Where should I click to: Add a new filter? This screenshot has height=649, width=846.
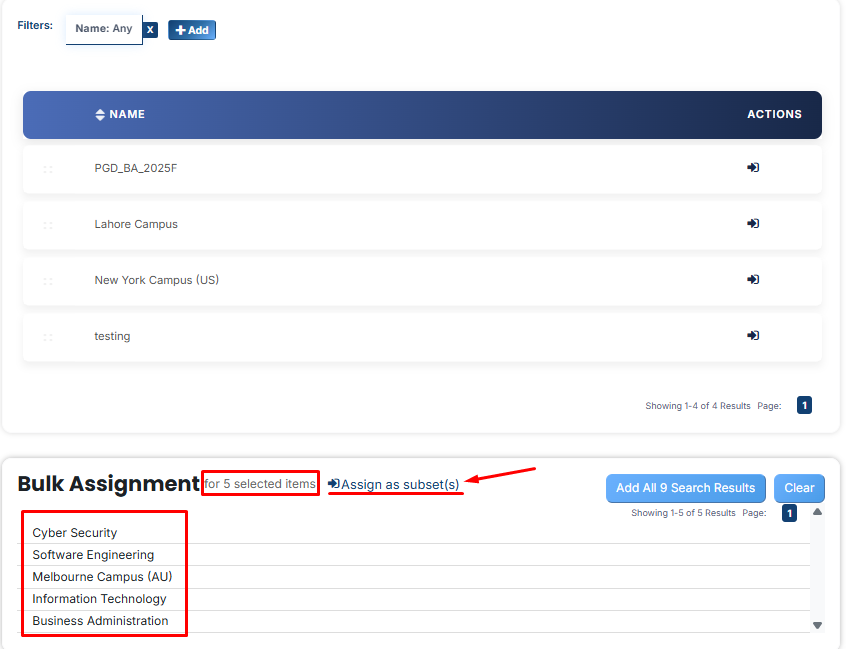192,30
